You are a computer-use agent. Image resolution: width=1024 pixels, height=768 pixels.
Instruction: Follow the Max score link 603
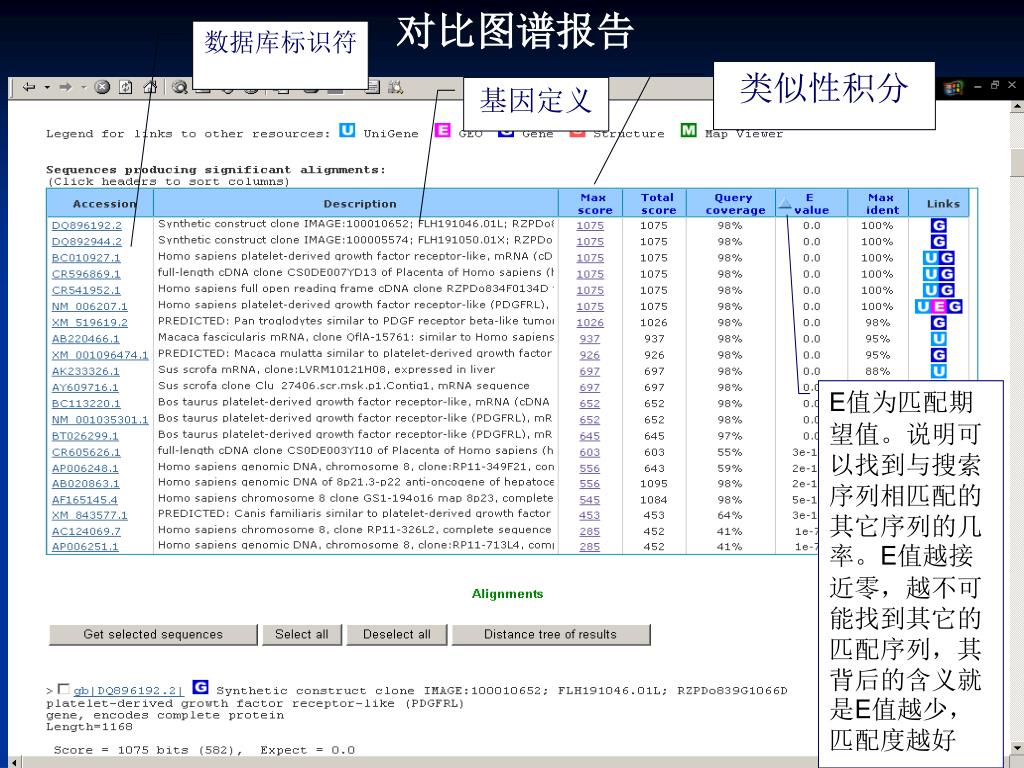[589, 452]
